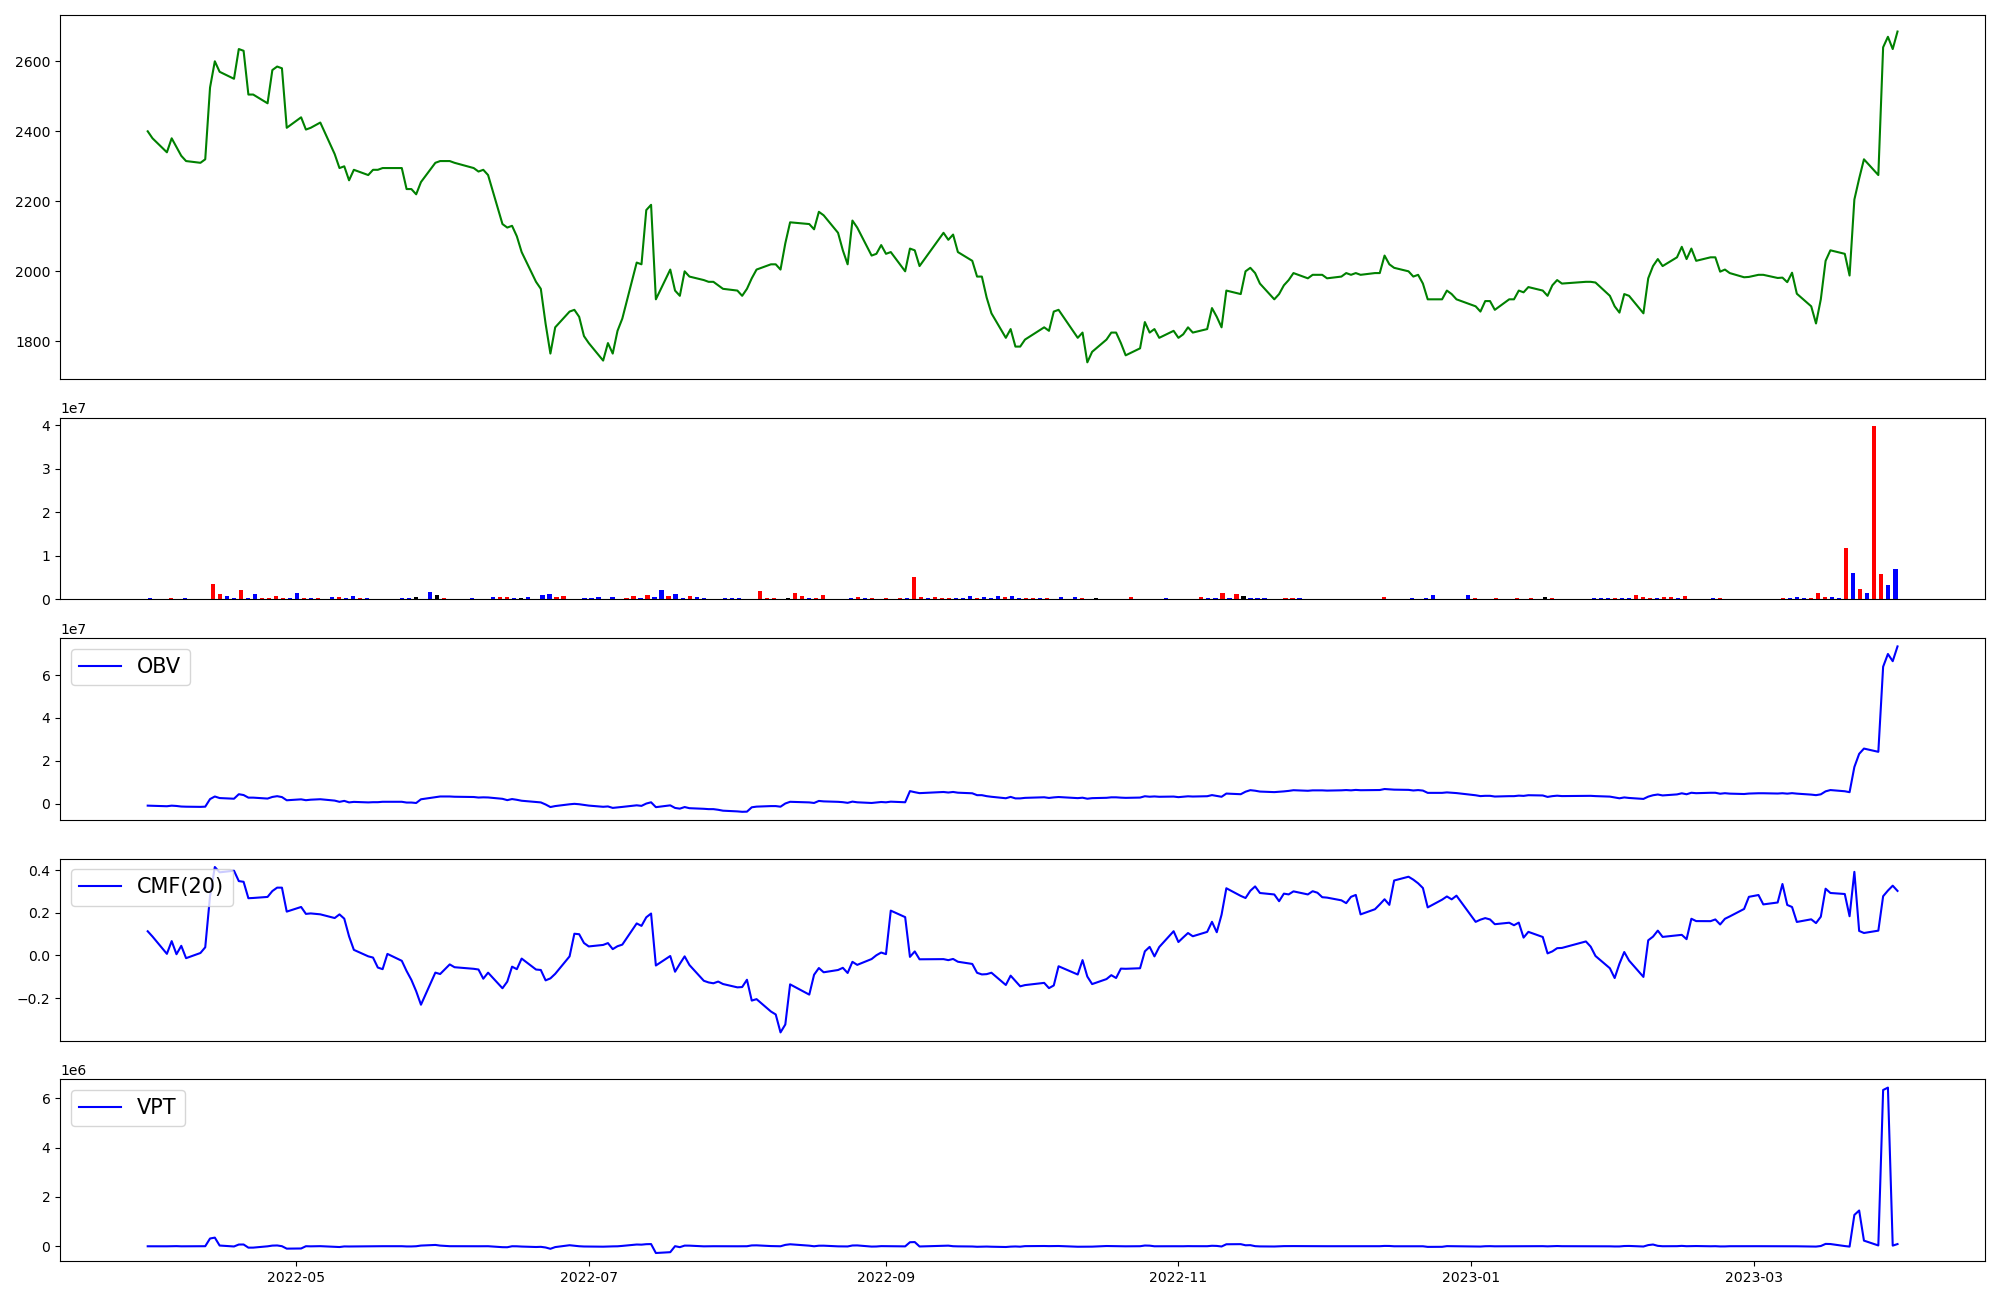Click the CMF(20) legend entry

click(x=179, y=886)
